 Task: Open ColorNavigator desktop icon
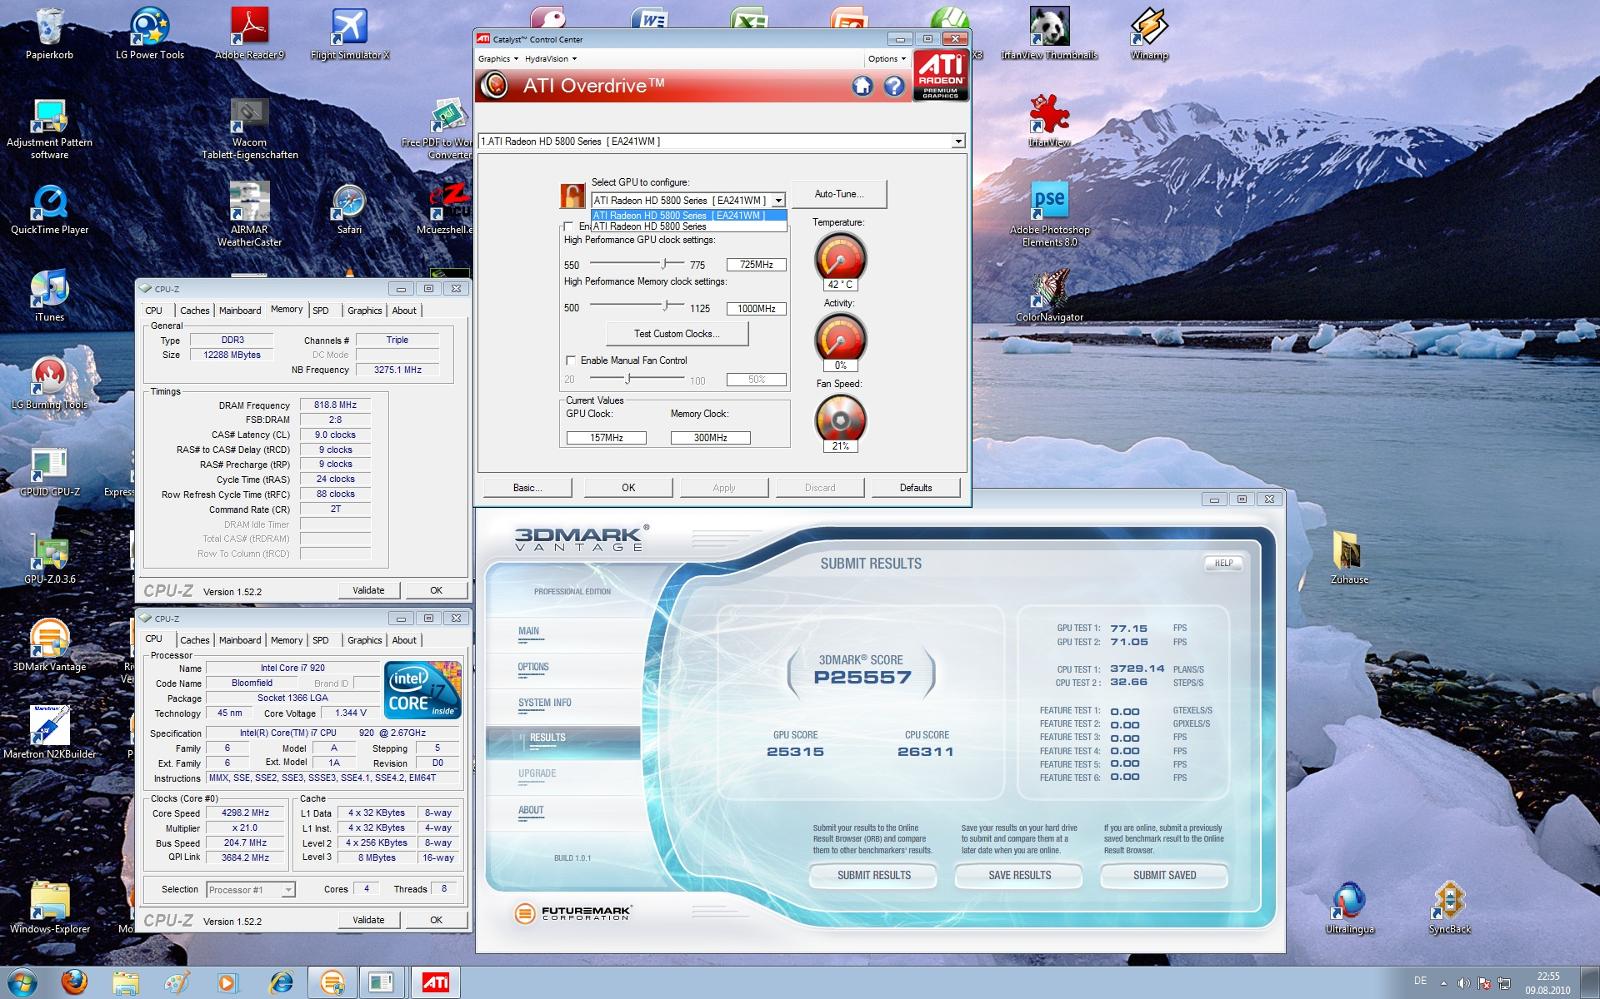[x=1049, y=297]
